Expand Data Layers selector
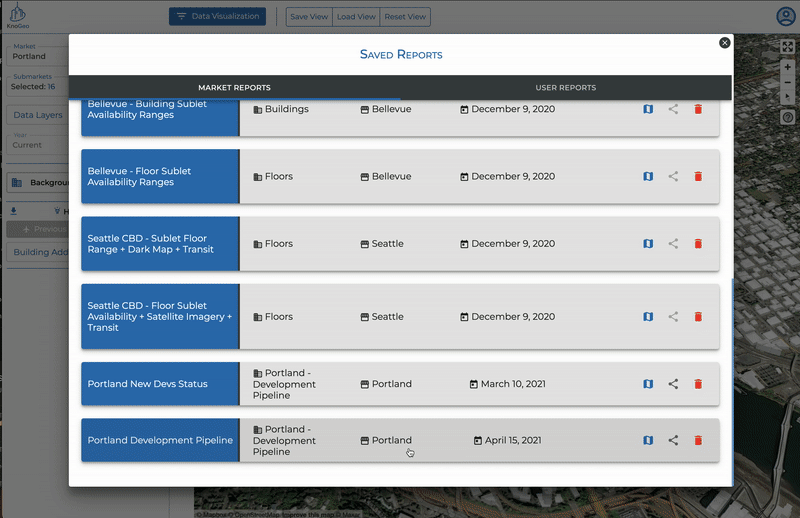 [x=38, y=115]
